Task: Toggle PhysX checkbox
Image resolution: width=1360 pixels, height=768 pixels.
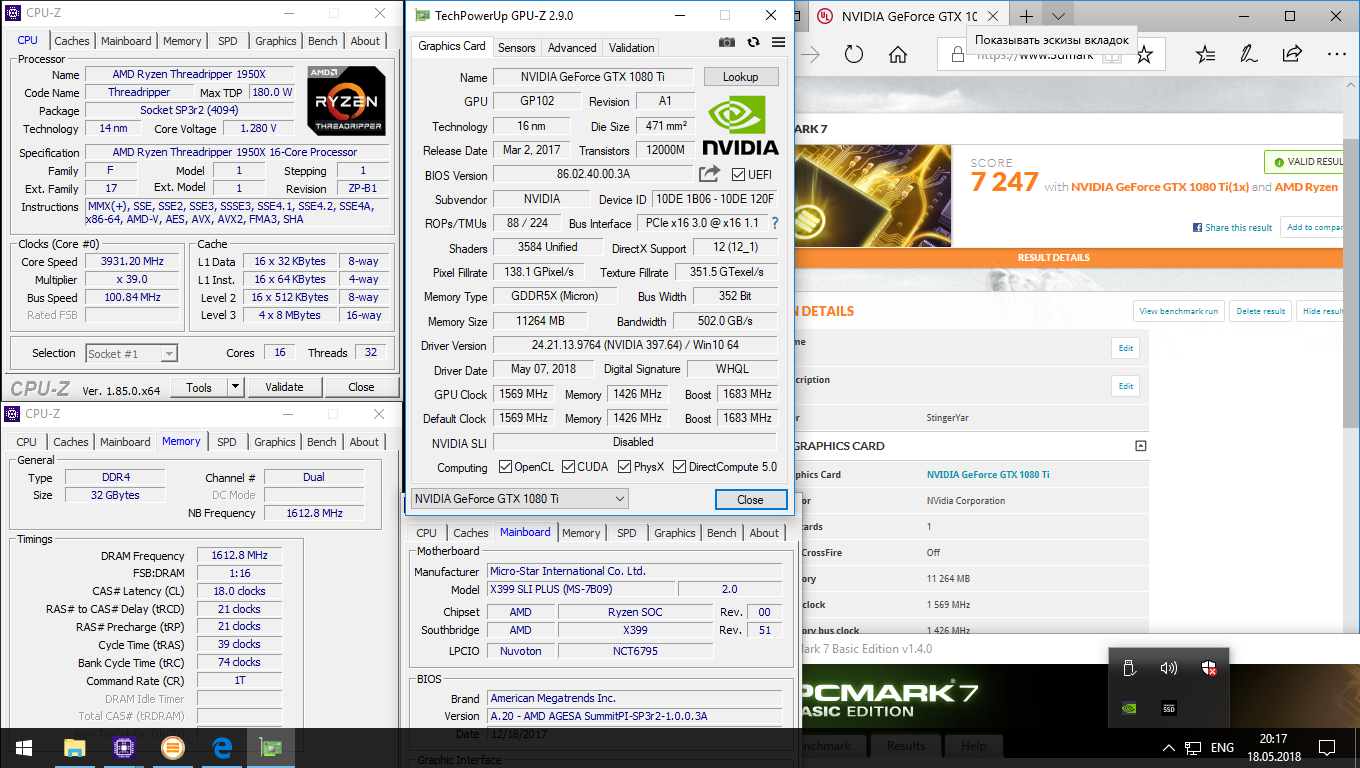Action: 625,467
